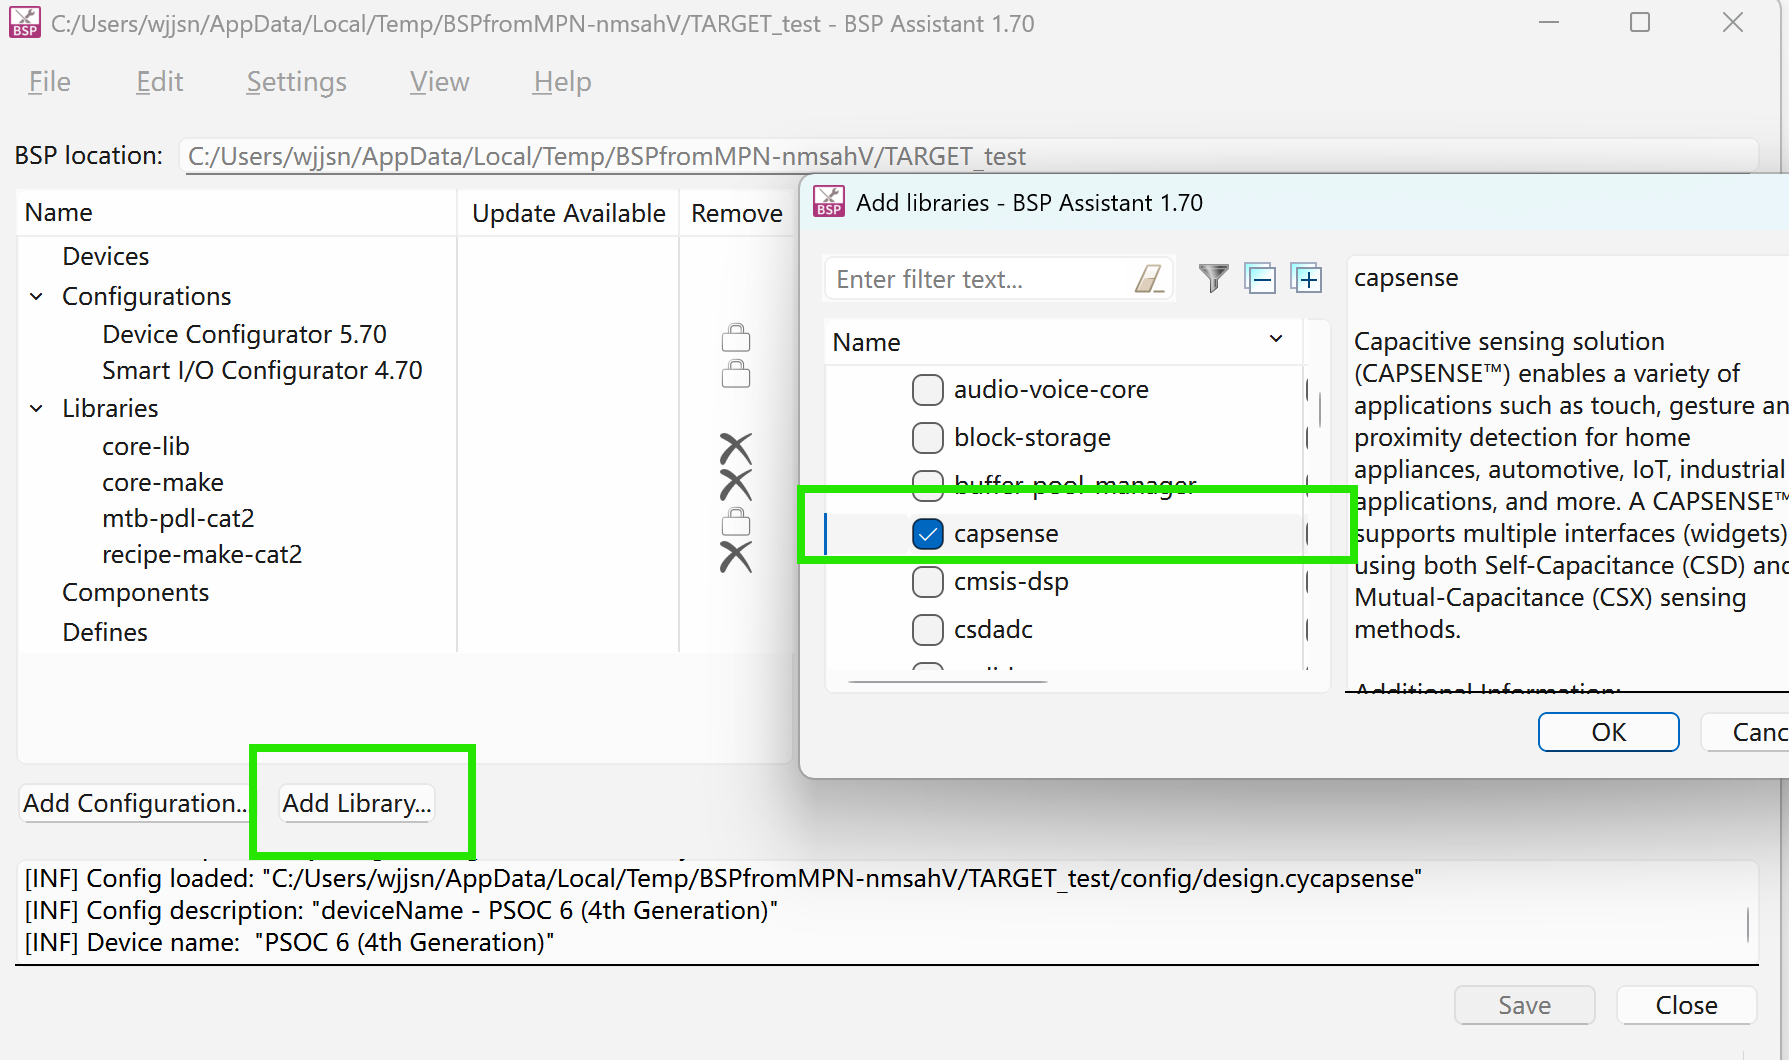The image size is (1789, 1060).
Task: Click the log line starting "[INF] Config loaded:"
Action: (x=723, y=879)
